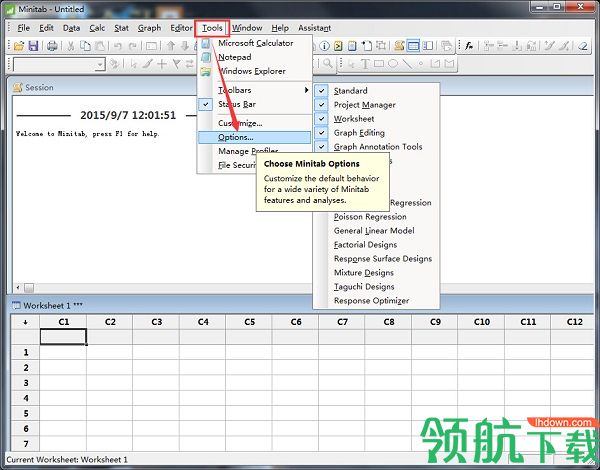Image resolution: width=600 pixels, height=470 pixels.
Task: Select the C1 column name cell
Action: coord(63,337)
